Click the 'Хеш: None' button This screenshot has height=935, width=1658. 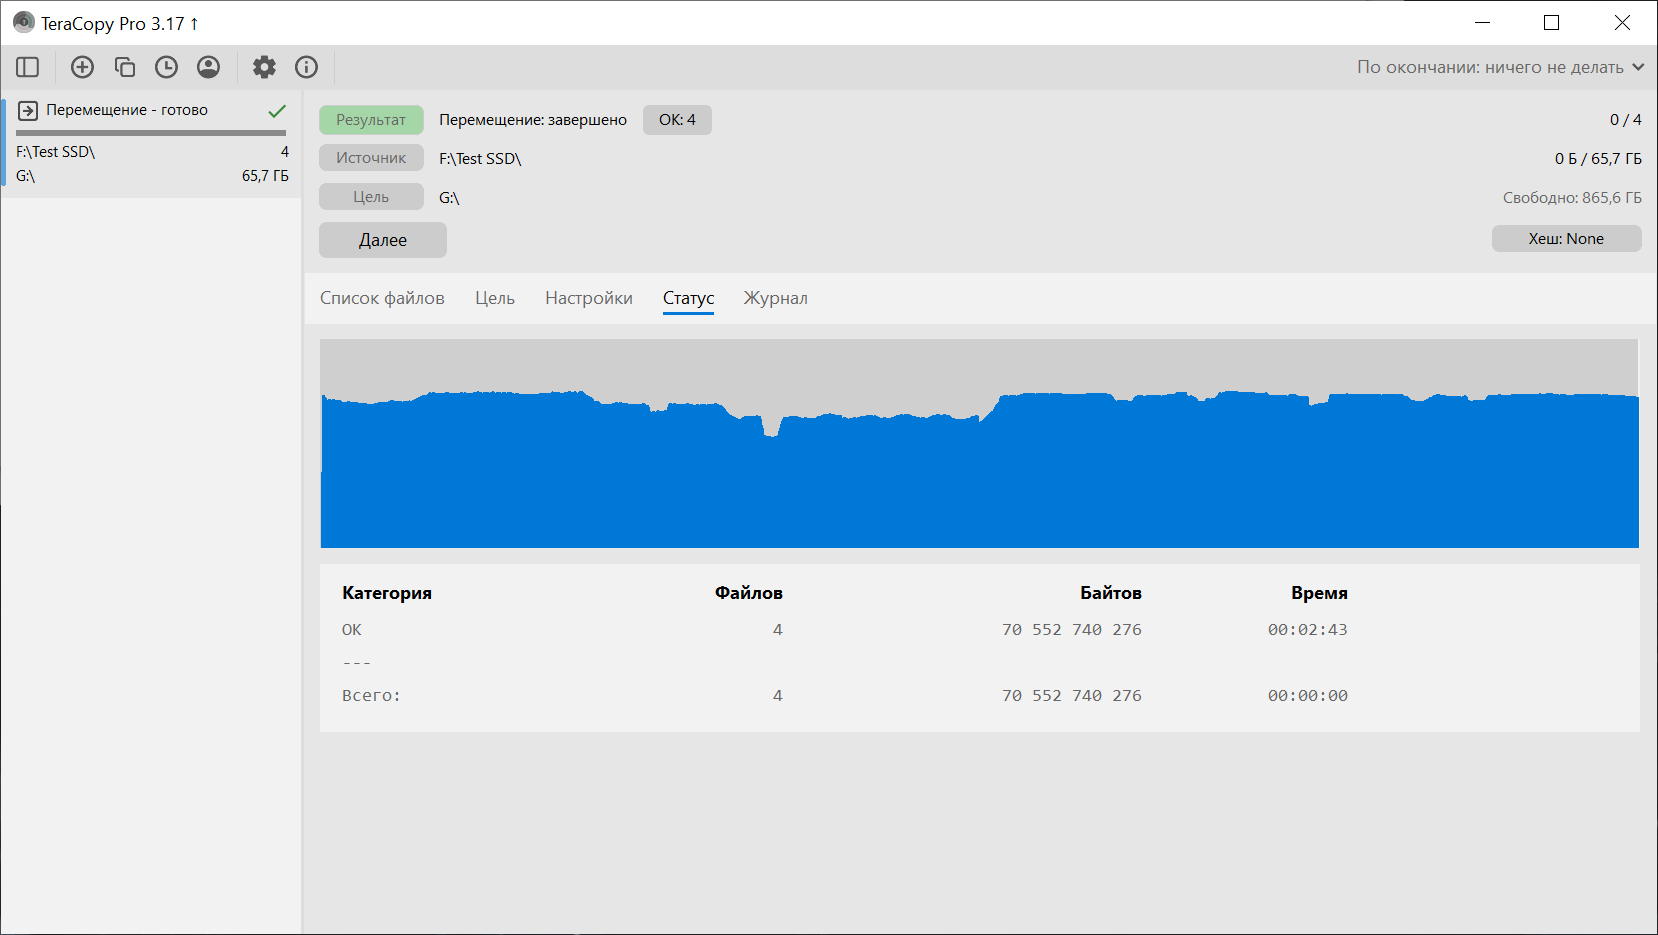pos(1566,239)
